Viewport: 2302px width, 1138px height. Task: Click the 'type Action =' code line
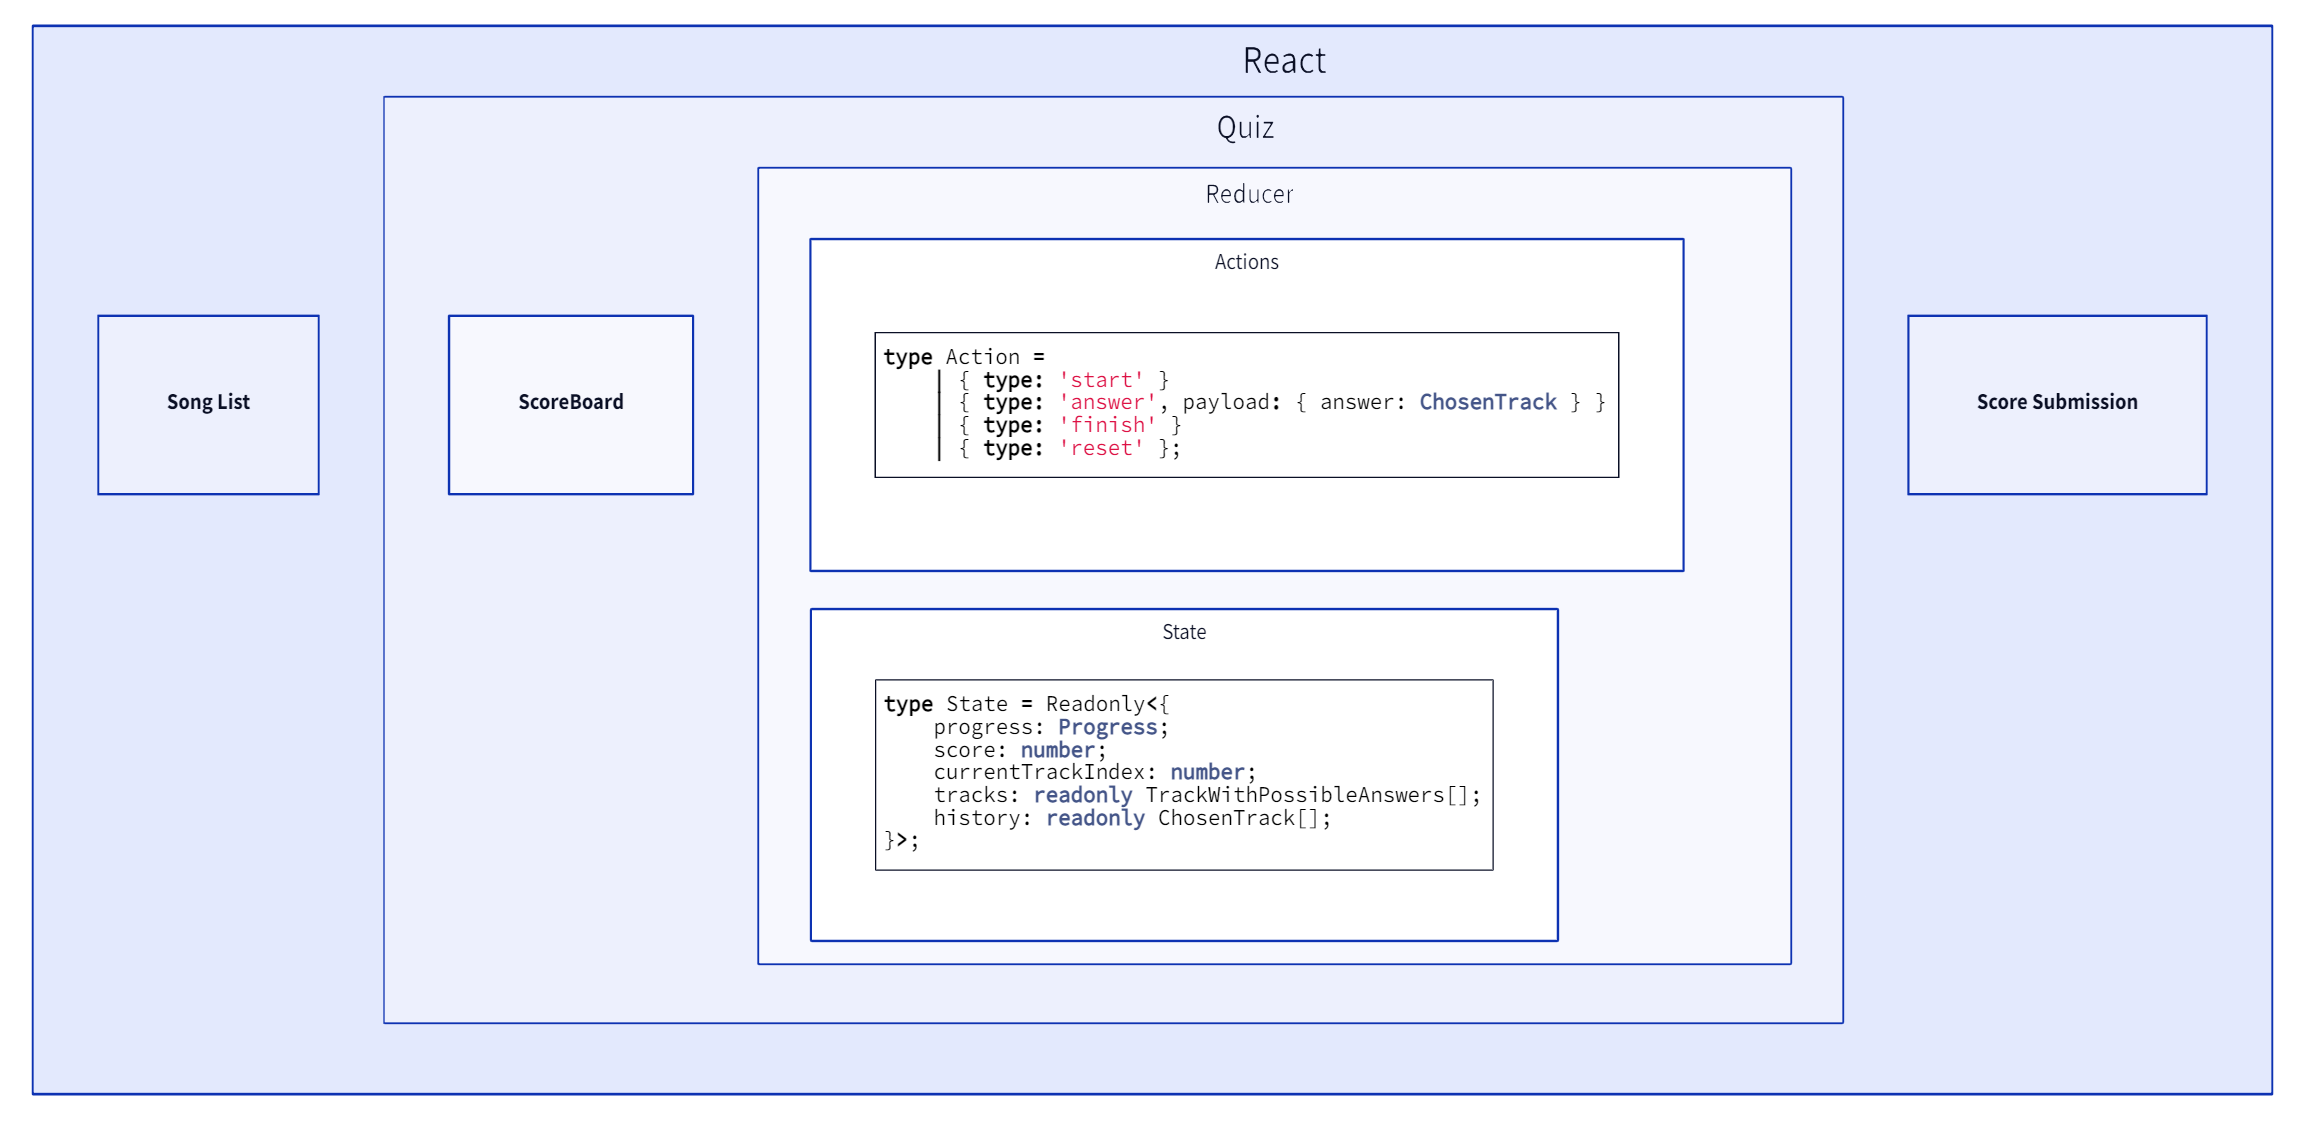(964, 357)
